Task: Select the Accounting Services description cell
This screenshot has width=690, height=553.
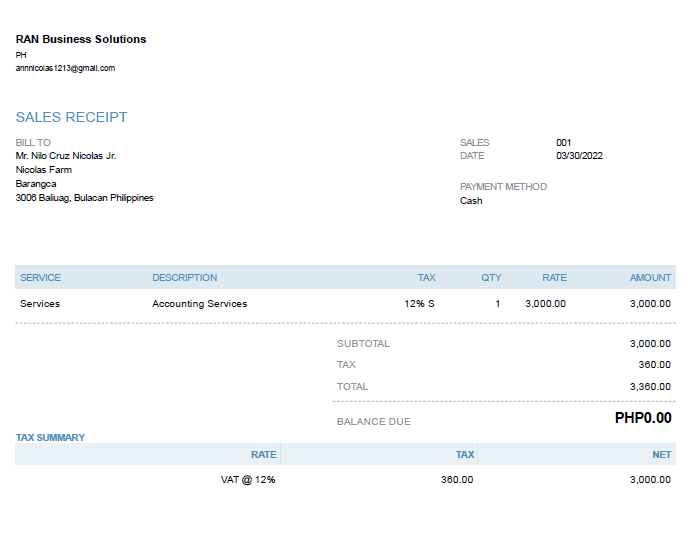Action: coord(200,303)
